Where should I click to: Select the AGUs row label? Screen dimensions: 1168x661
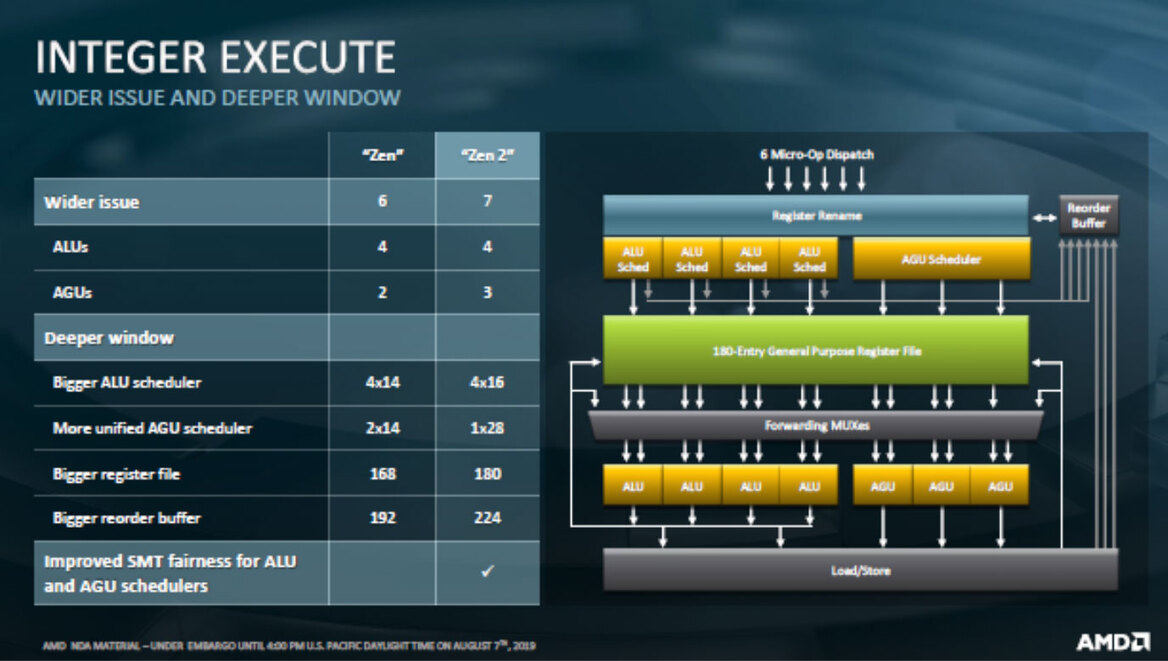click(72, 293)
